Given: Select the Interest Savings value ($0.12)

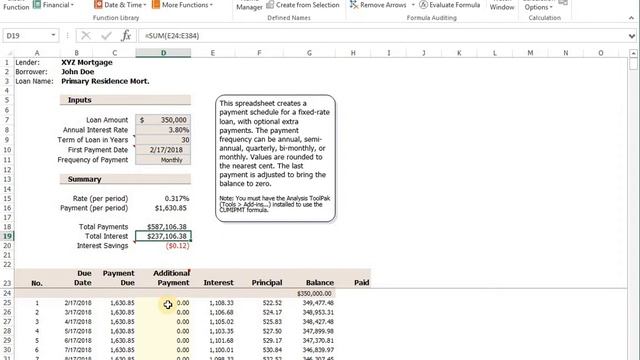Looking at the screenshot, I should click(163, 246).
